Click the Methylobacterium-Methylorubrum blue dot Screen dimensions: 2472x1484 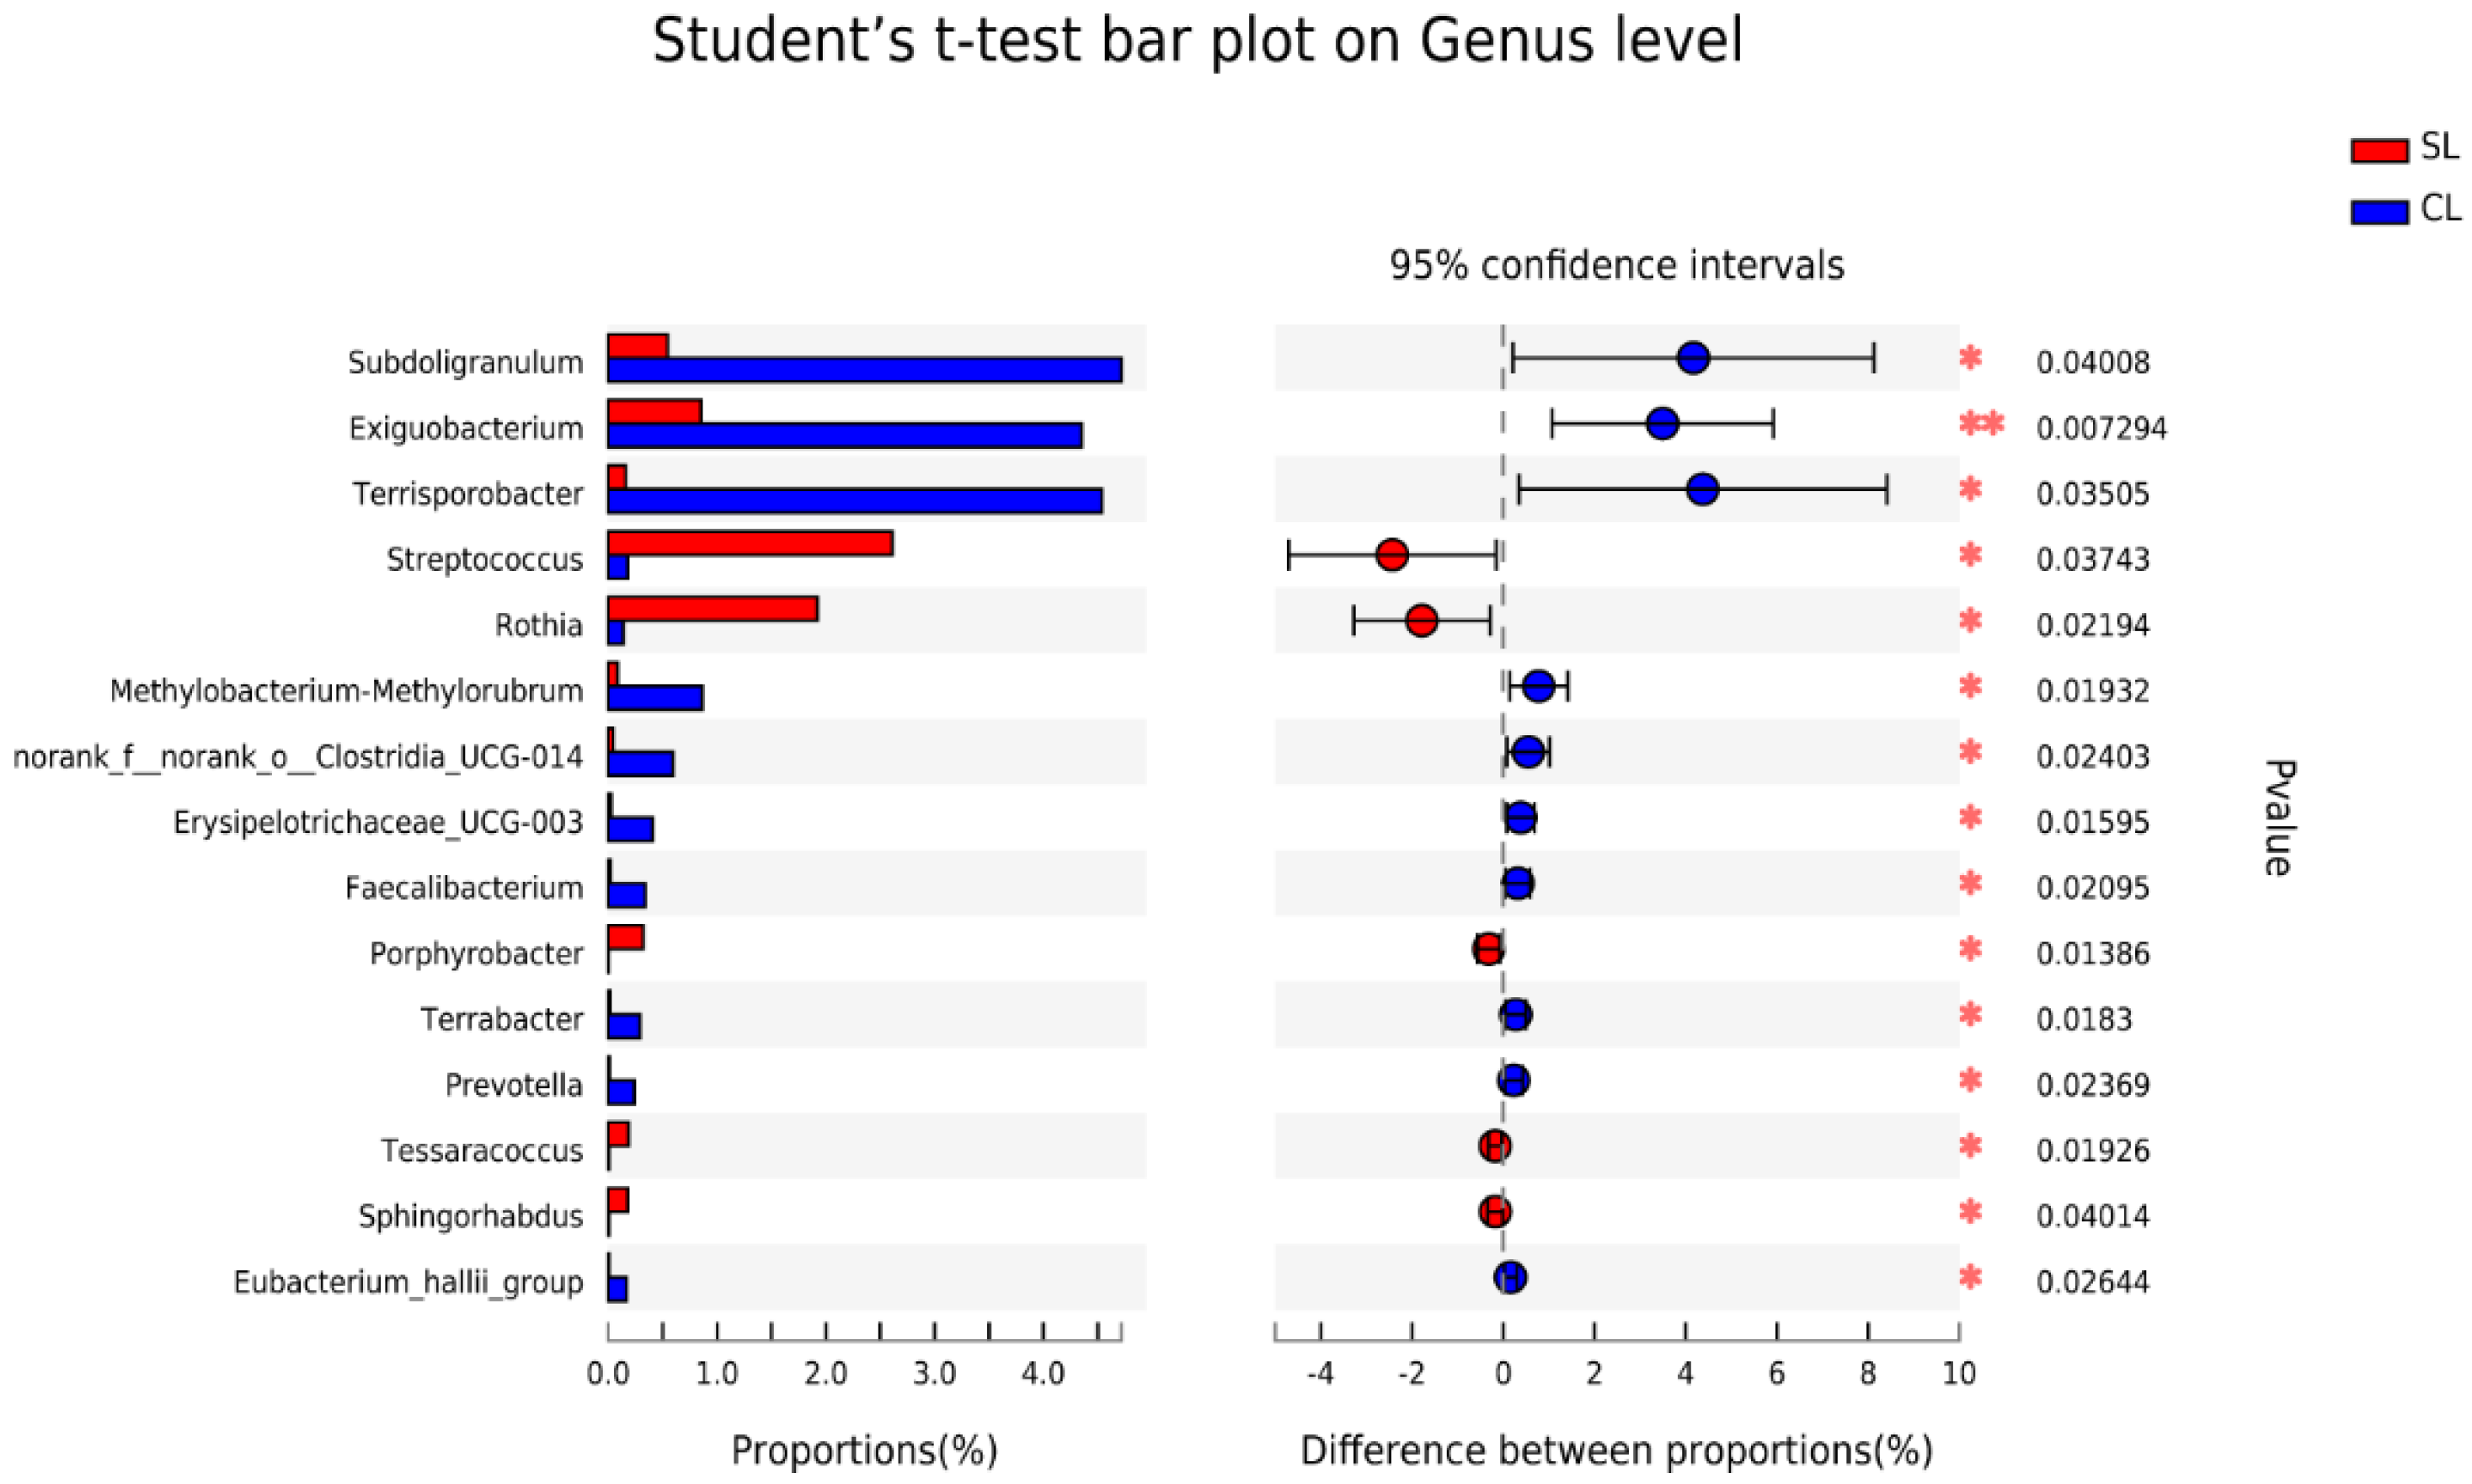pos(1539,687)
